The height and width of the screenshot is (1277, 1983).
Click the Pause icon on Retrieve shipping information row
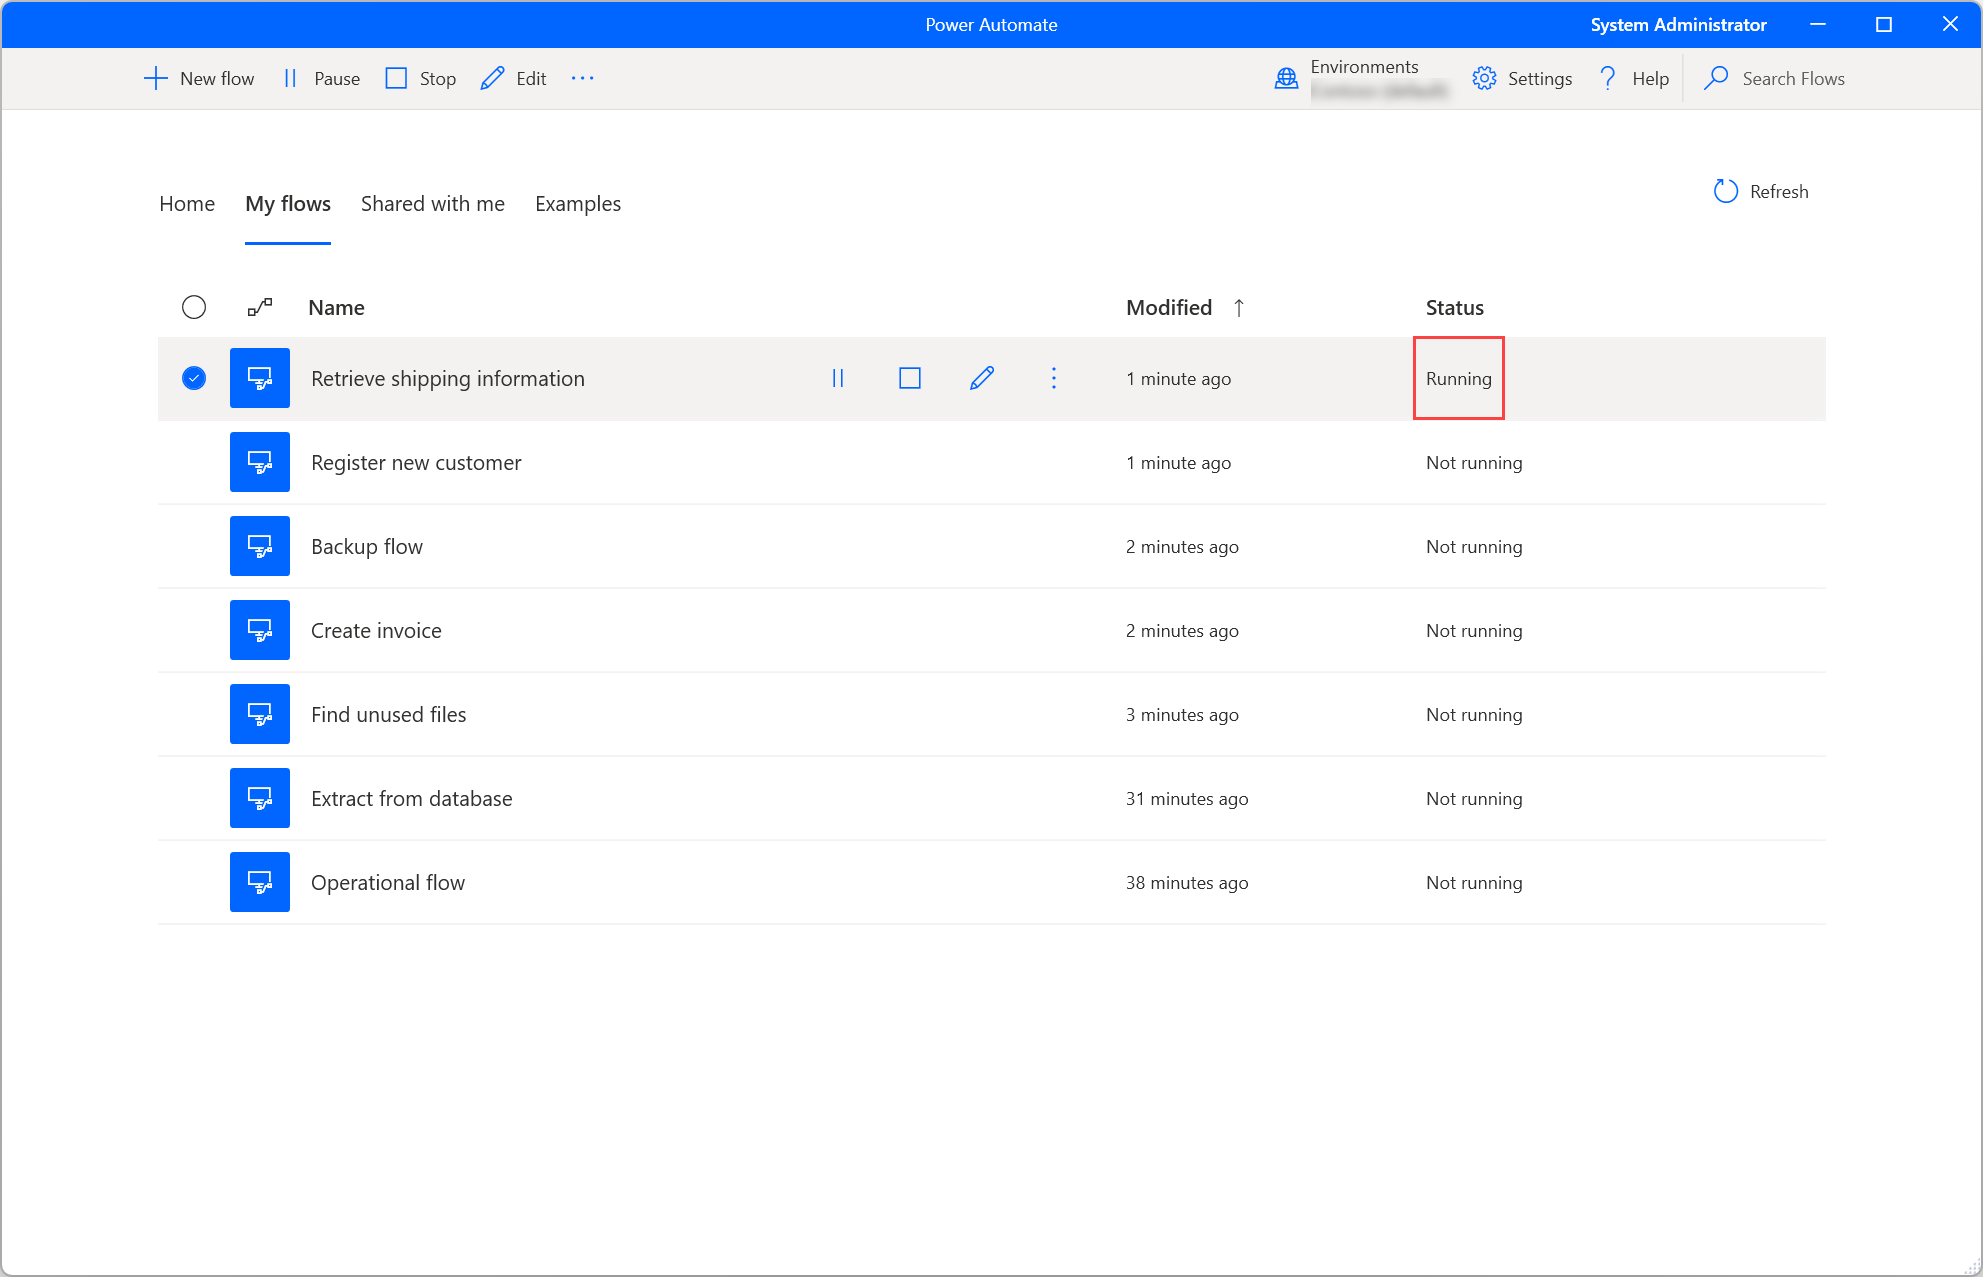(x=838, y=377)
